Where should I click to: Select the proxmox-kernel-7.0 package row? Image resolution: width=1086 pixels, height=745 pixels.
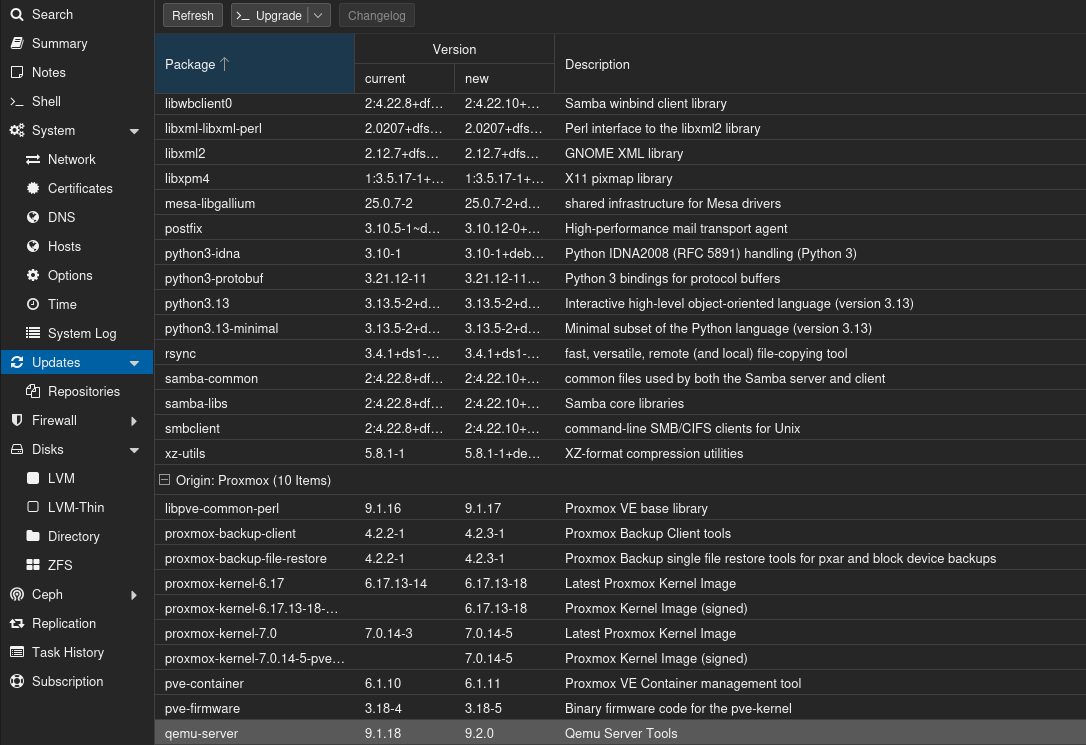coord(620,633)
